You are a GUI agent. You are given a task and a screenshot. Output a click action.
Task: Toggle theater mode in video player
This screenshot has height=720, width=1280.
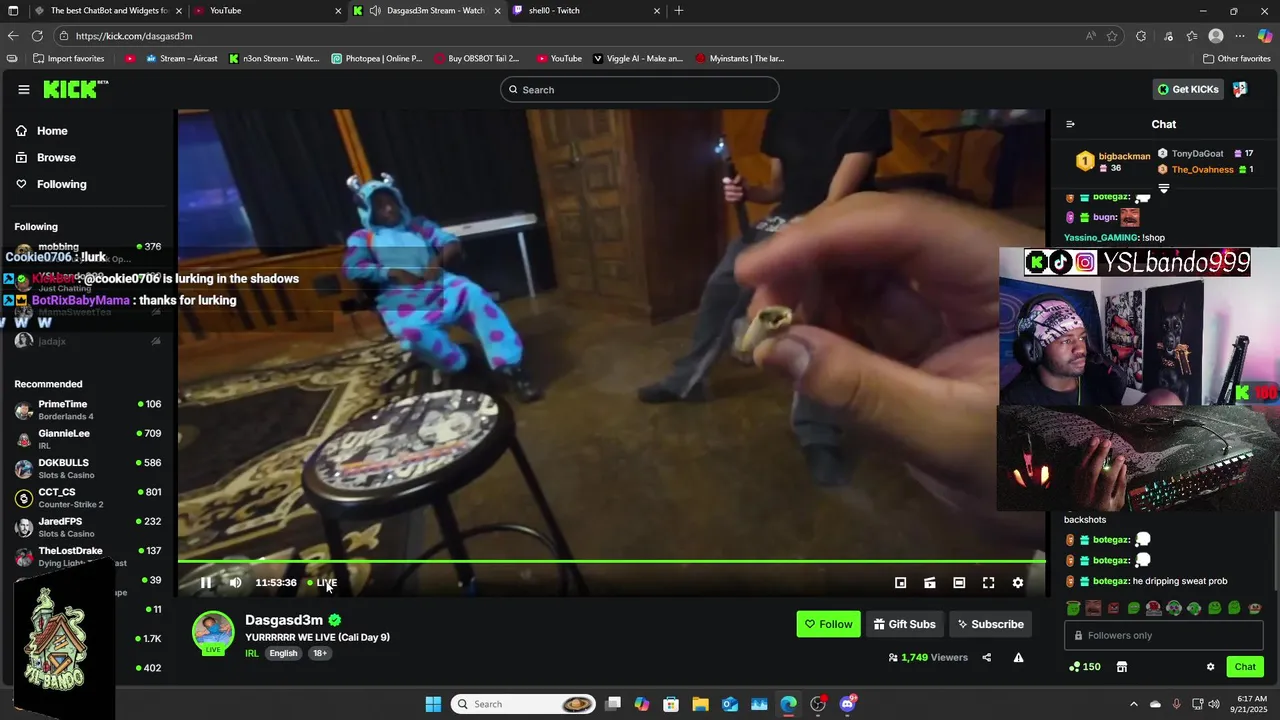click(959, 583)
